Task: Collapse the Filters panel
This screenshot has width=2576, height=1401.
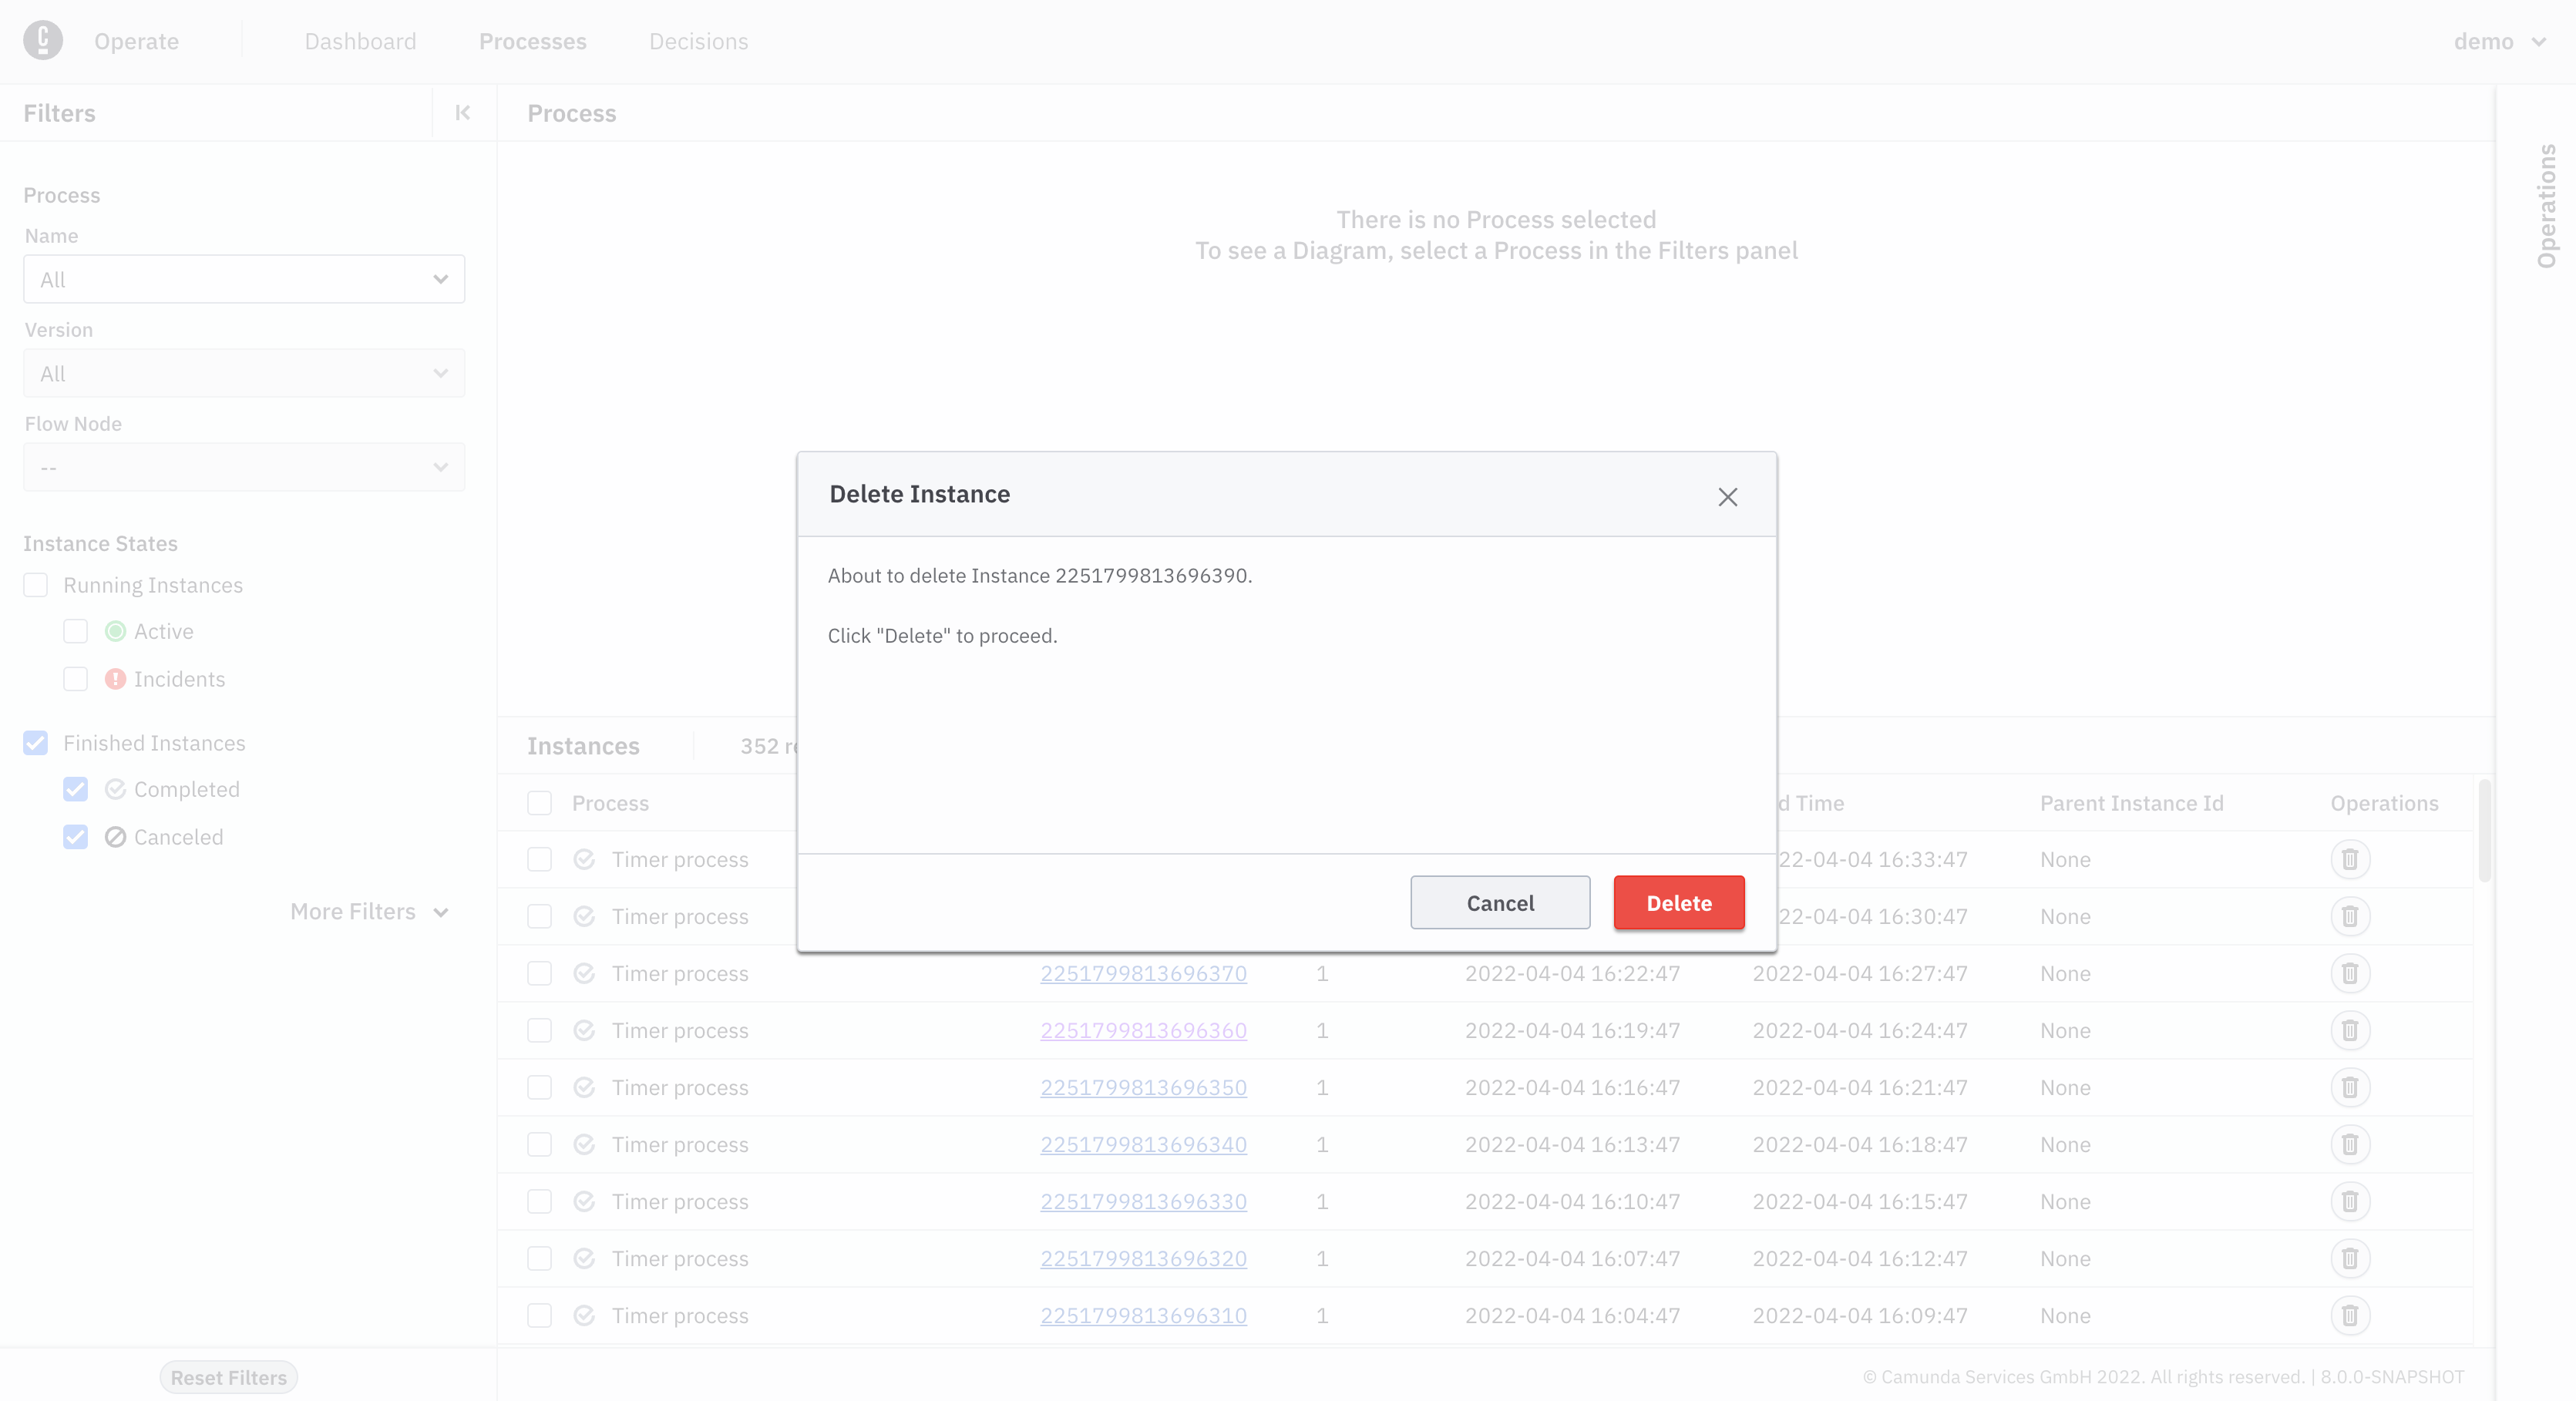Action: point(462,113)
